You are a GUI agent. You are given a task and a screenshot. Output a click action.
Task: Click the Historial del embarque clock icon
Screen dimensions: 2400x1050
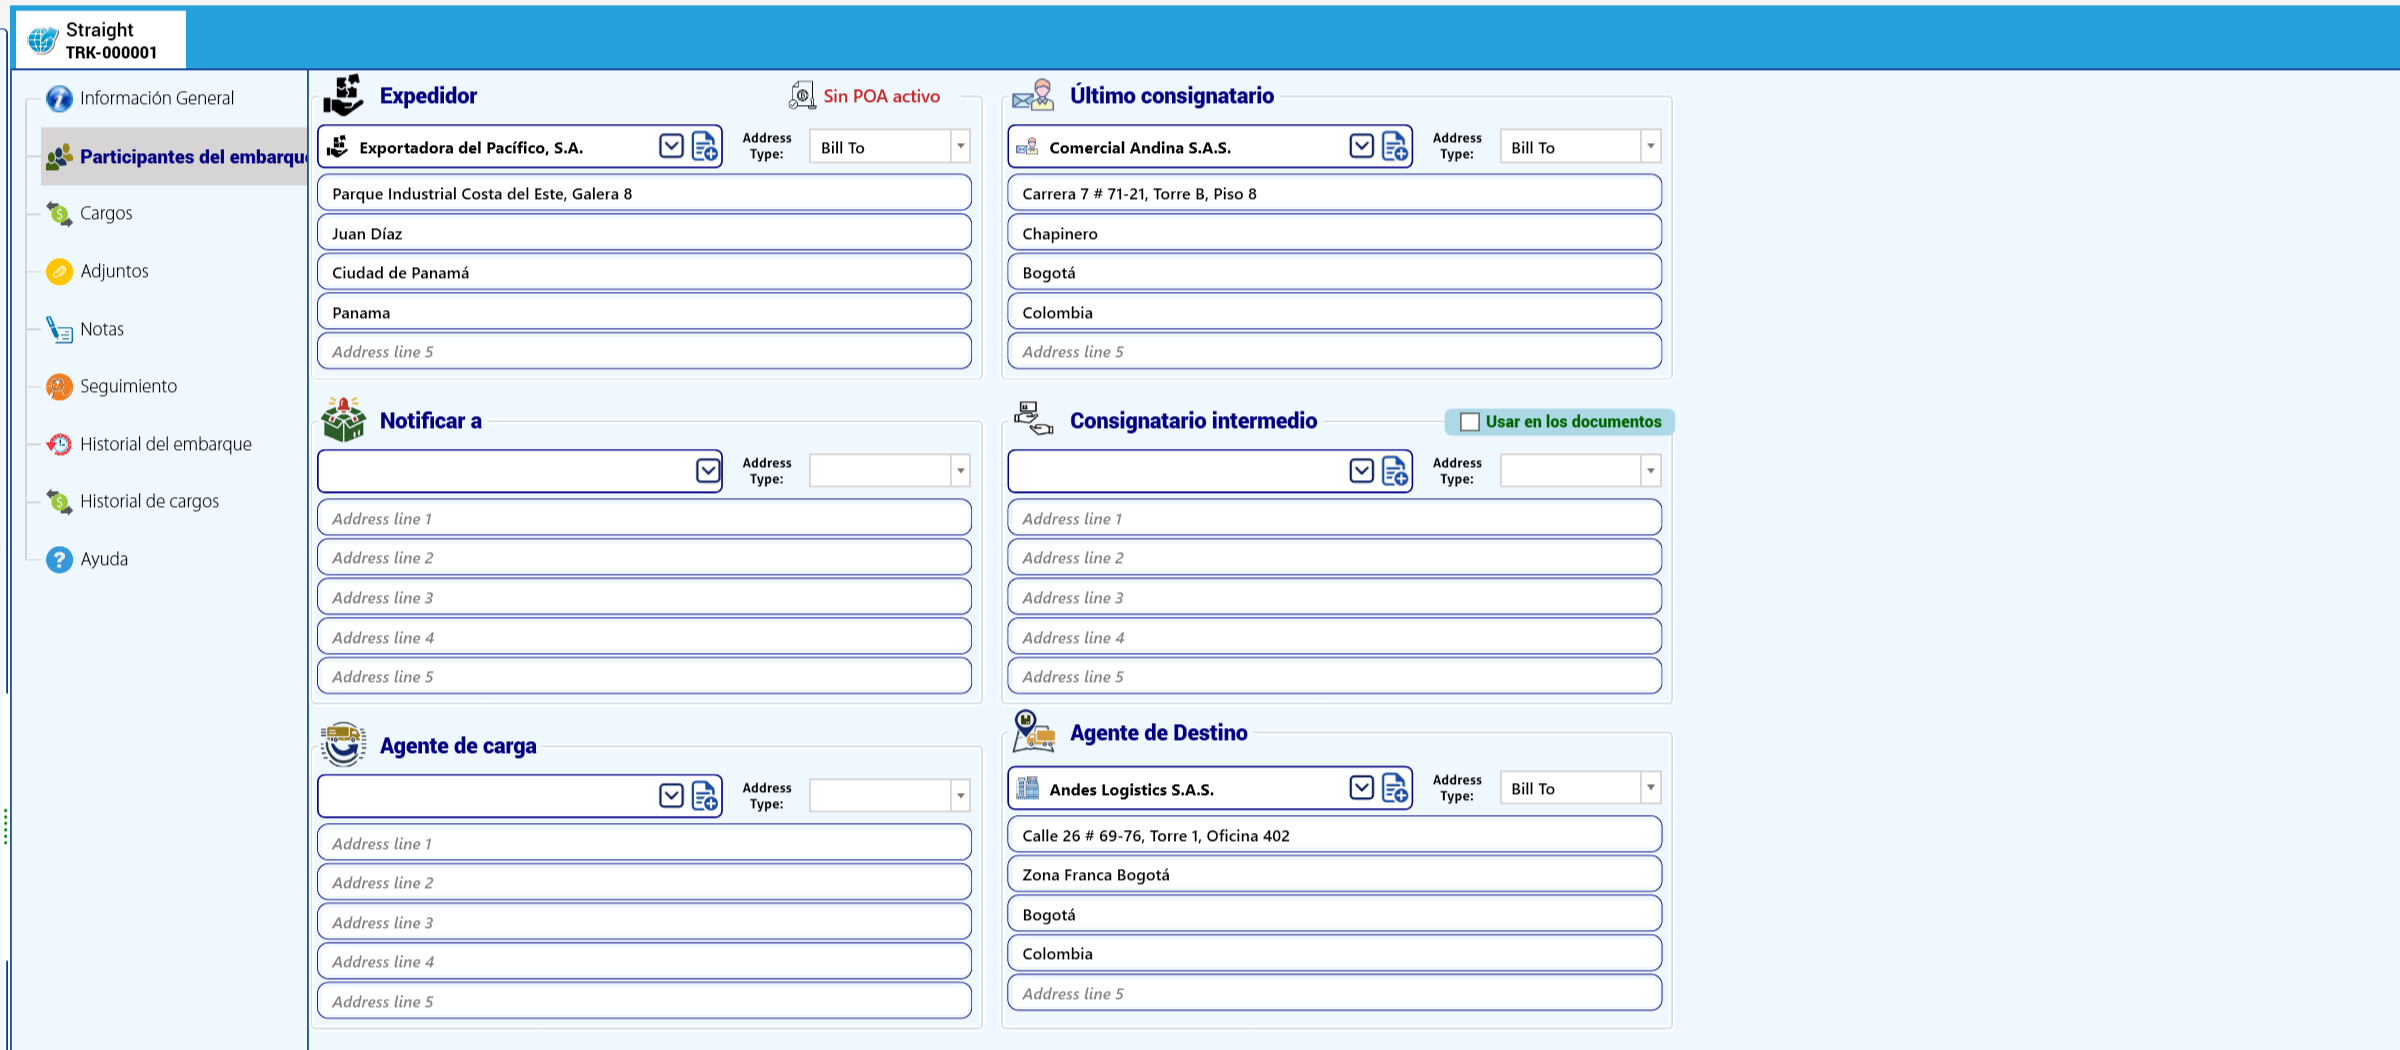pyautogui.click(x=59, y=444)
